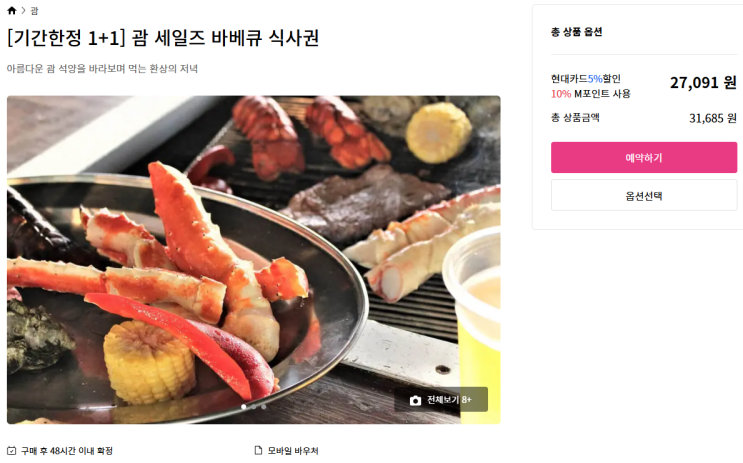Viewport: 743px width, 463px height.
Task: Select the 모바일 바우처 label
Action: click(x=293, y=451)
